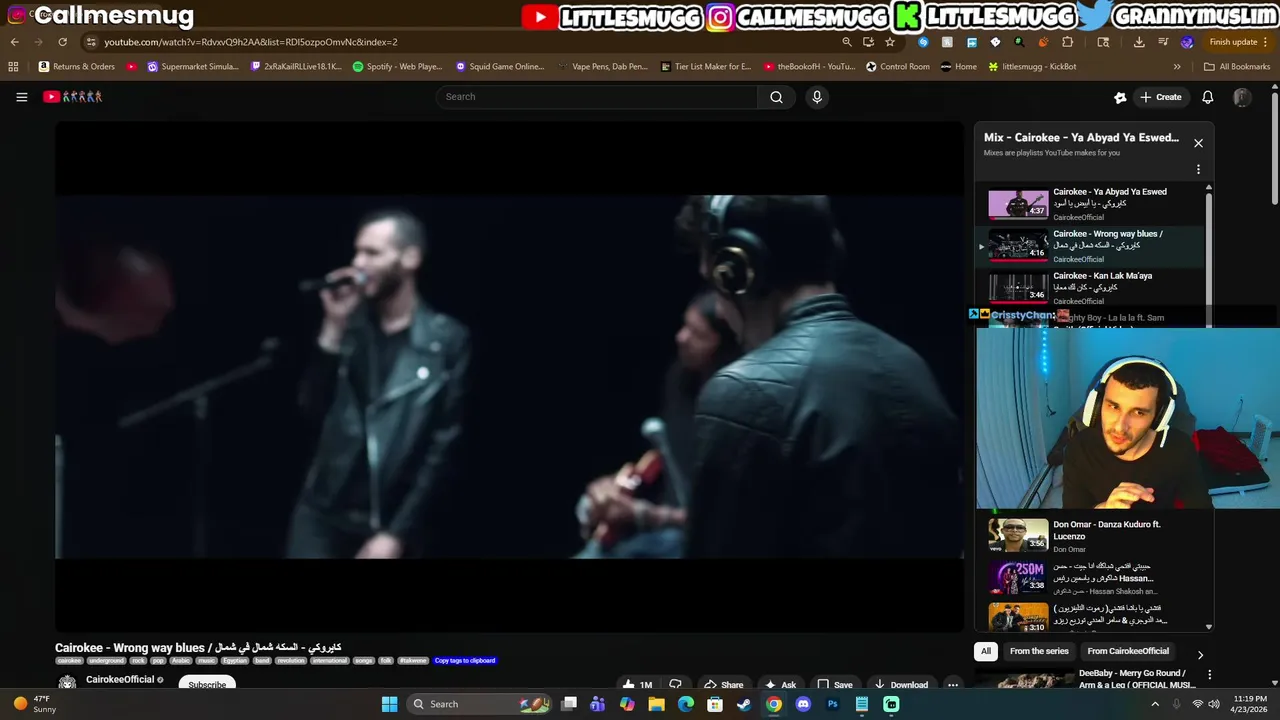Select From CairokeeOfficial chip
The width and height of the screenshot is (1280, 720).
click(1128, 651)
